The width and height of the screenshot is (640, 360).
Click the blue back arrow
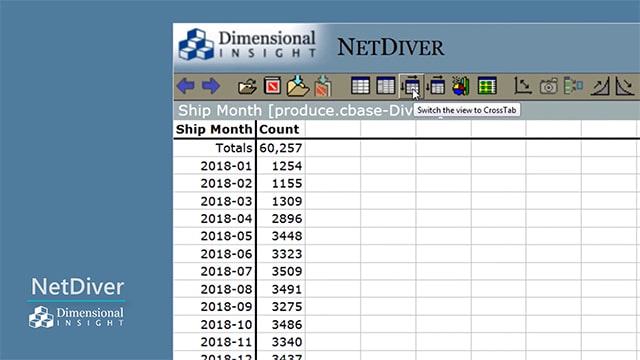pos(186,86)
